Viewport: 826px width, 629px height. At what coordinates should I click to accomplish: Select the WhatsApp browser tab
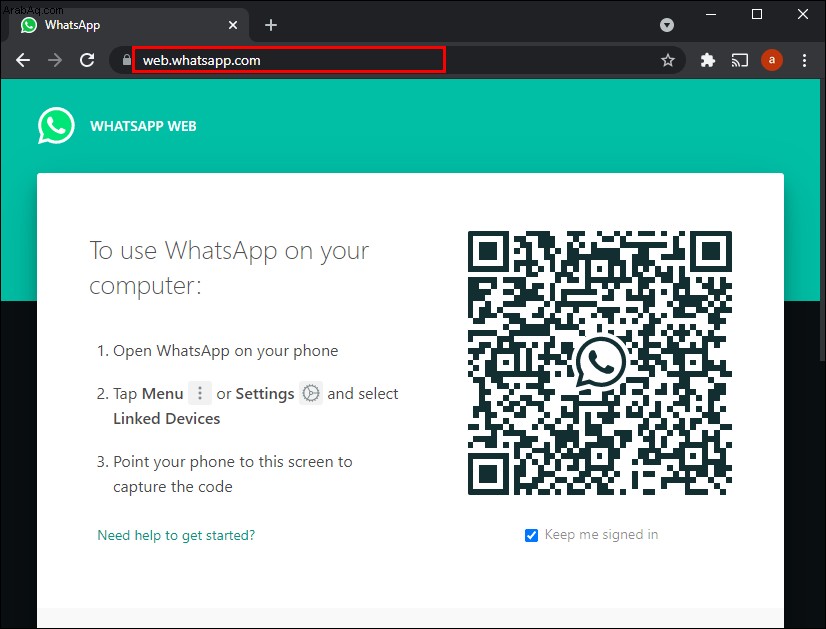(x=125, y=25)
